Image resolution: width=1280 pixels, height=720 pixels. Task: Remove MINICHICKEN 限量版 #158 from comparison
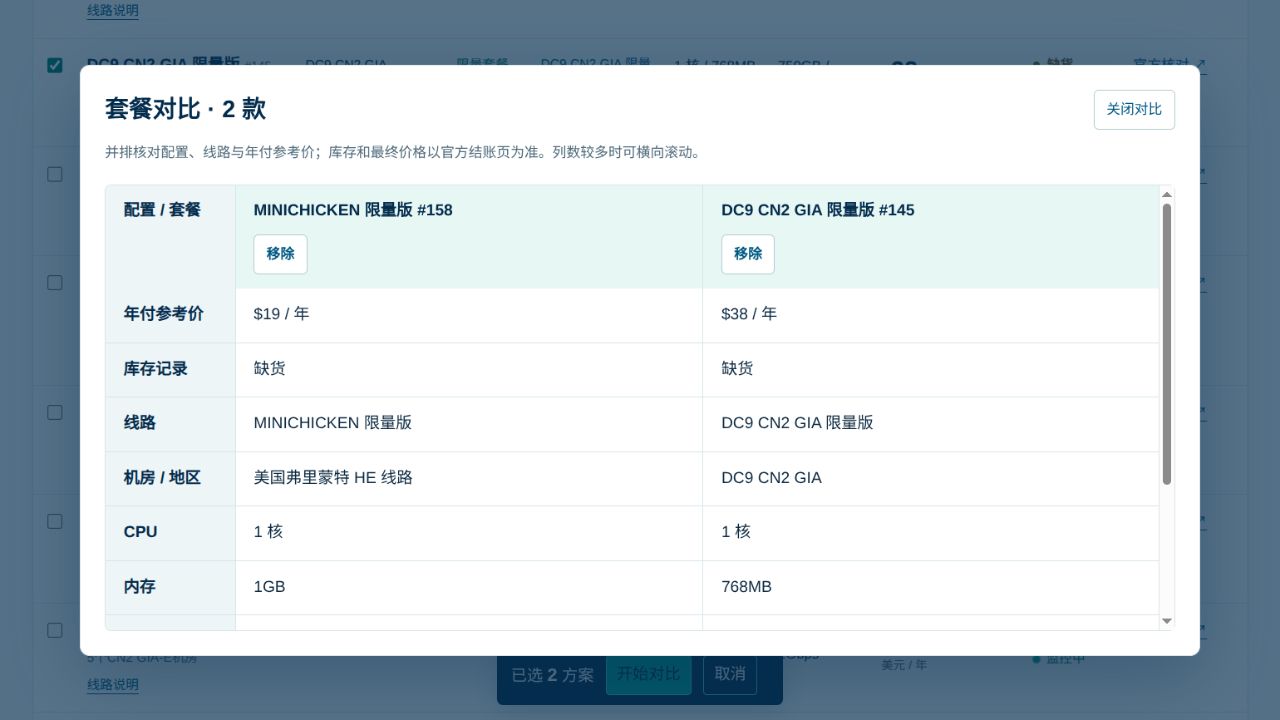(280, 254)
